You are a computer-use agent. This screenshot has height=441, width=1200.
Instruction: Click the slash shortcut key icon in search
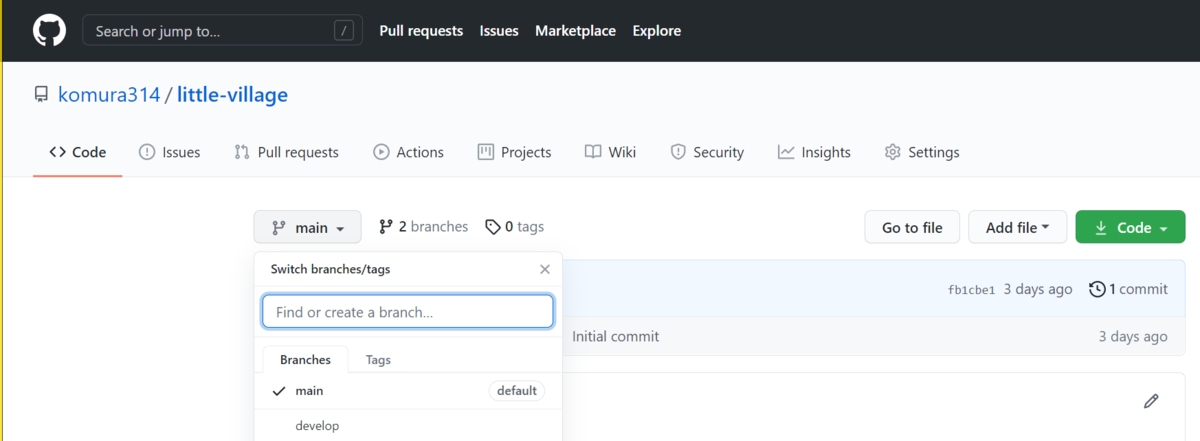pyautogui.click(x=345, y=31)
